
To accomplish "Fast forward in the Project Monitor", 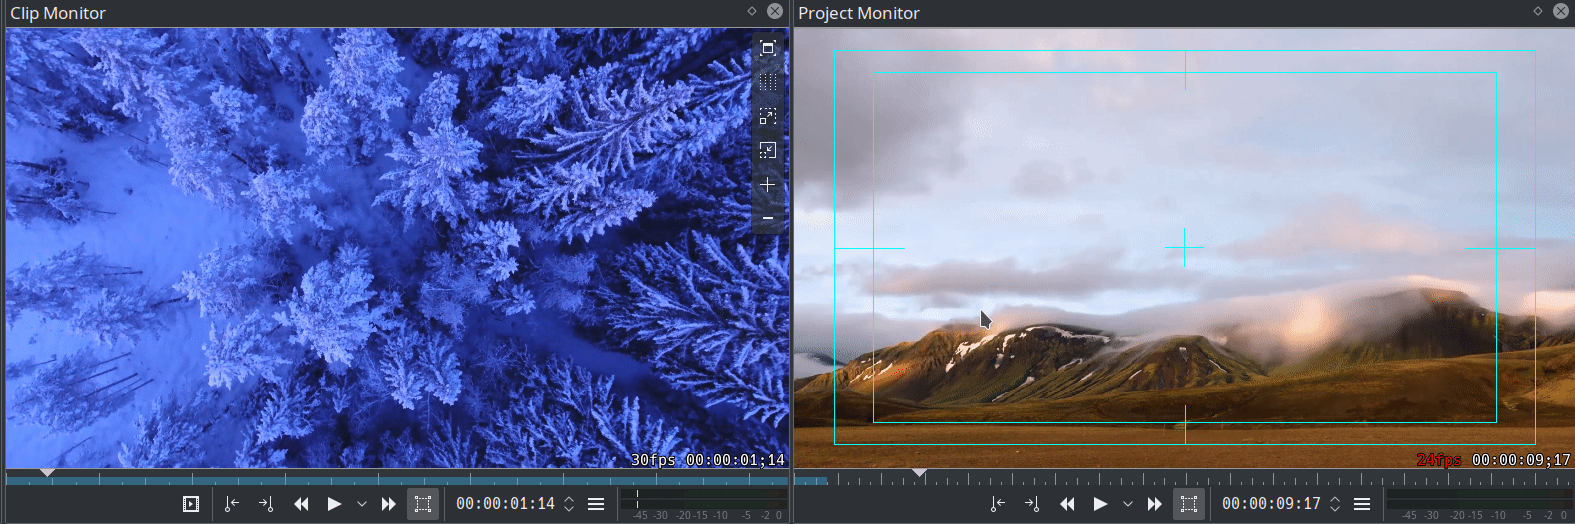I will (x=1154, y=504).
